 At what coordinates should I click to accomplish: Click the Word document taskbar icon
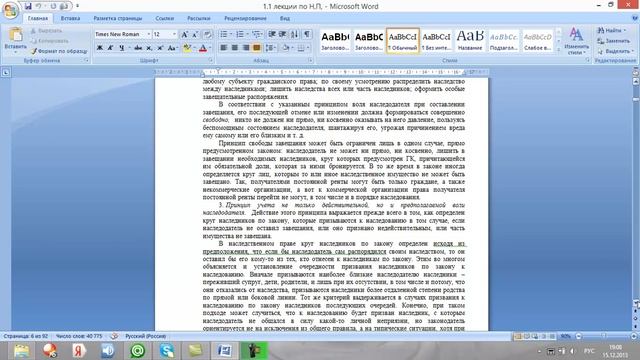click(224, 351)
